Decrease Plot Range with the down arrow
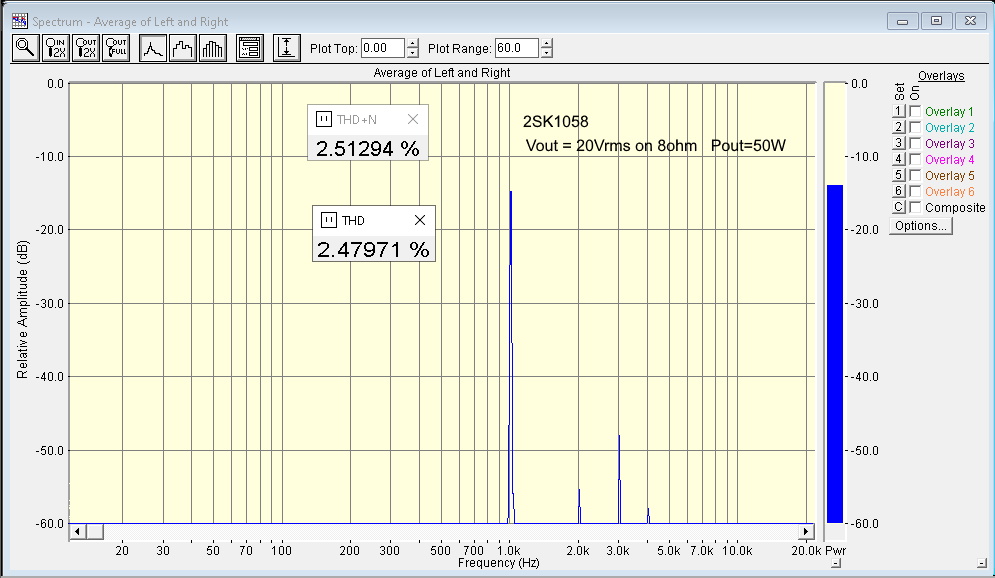This screenshot has height=578, width=995. (x=546, y=53)
